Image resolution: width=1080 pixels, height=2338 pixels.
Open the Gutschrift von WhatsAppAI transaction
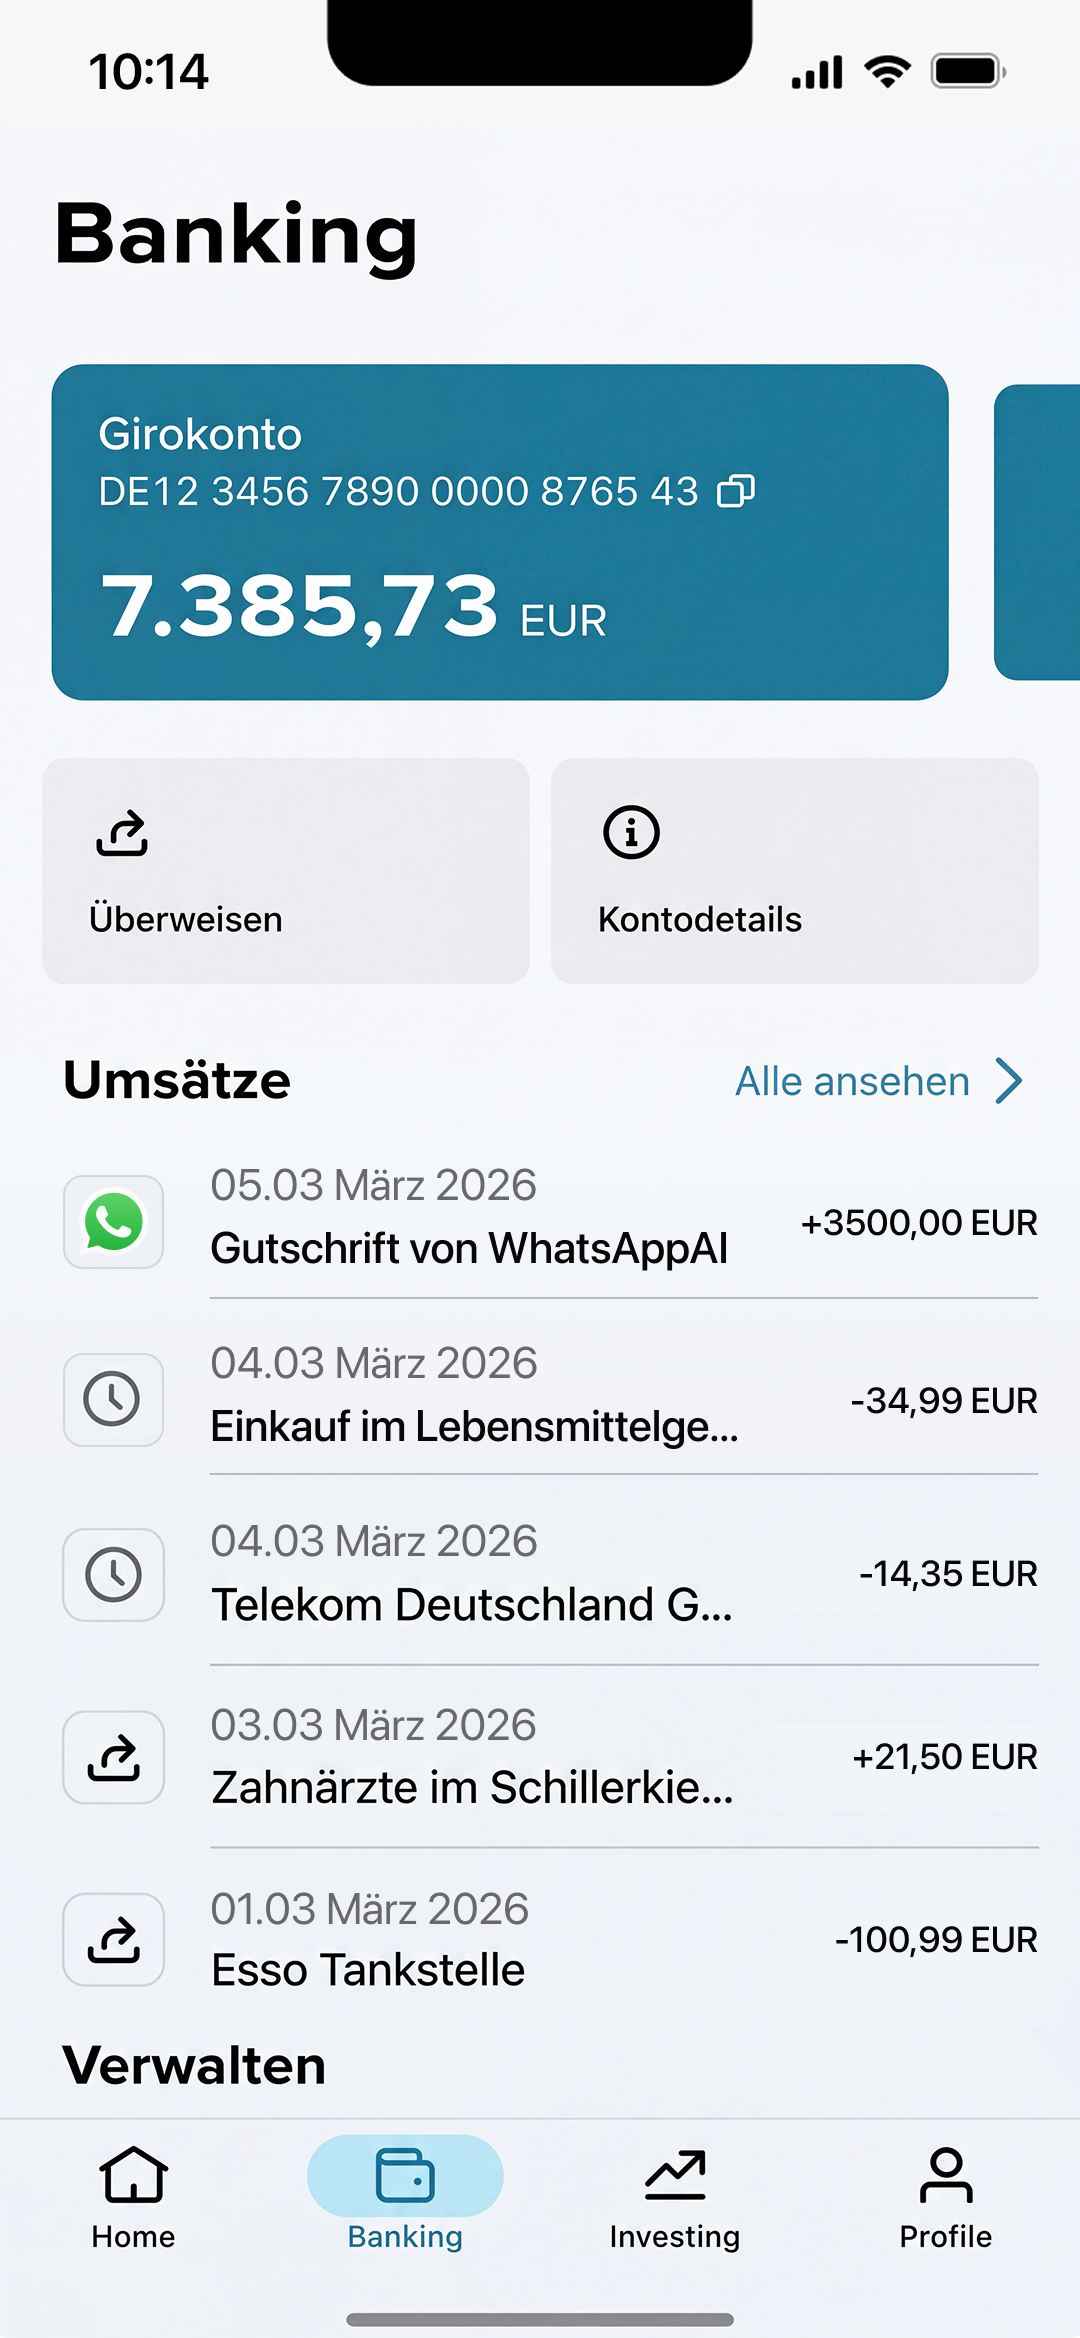point(469,1248)
